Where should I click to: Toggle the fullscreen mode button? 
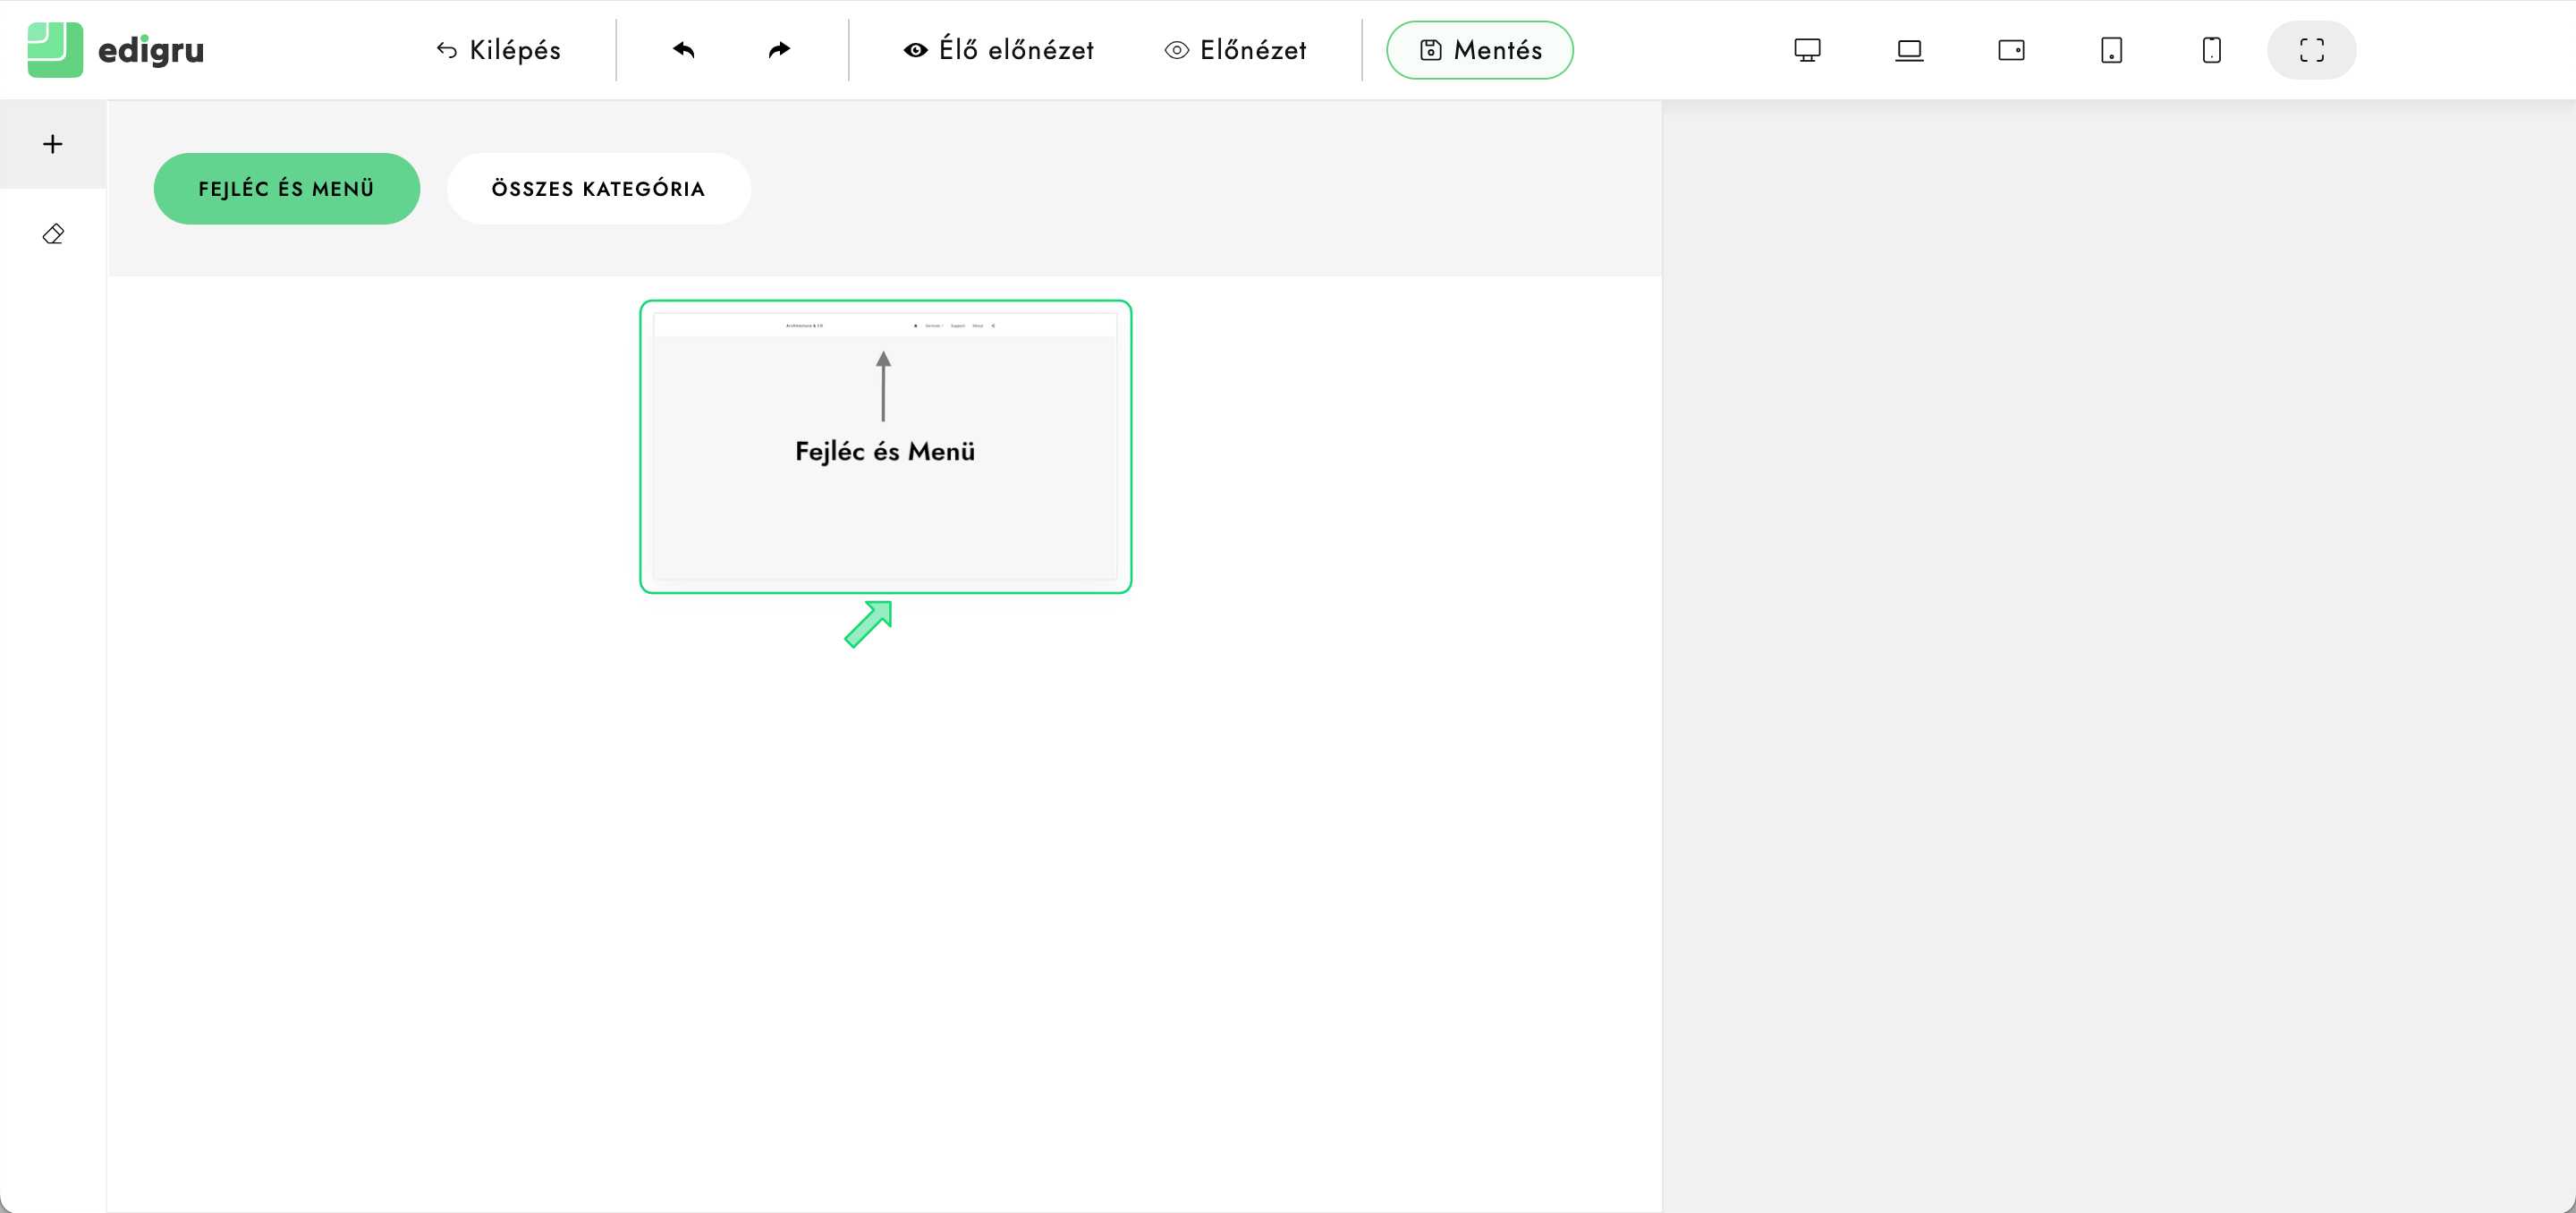click(2311, 50)
